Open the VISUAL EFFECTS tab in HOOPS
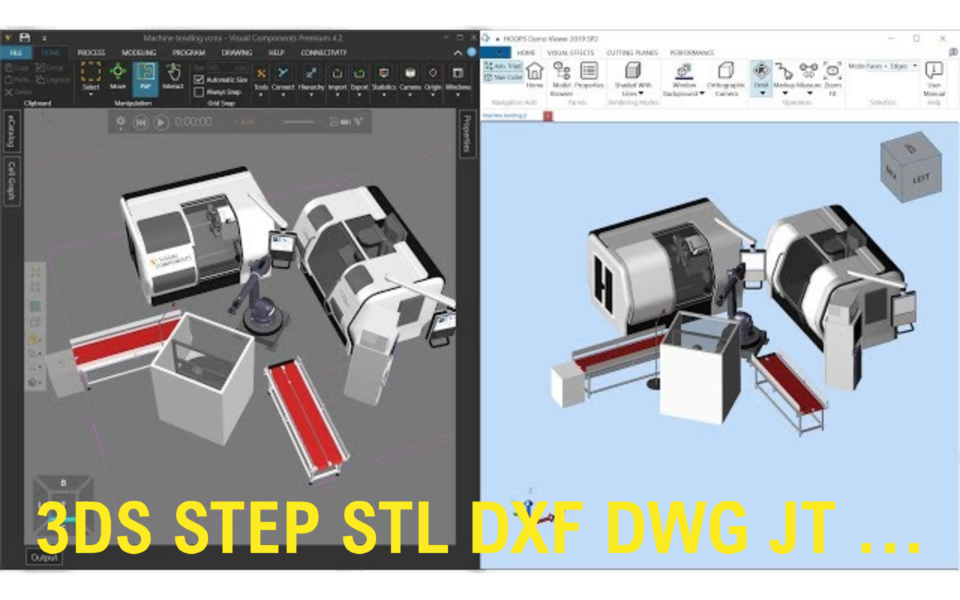Image resolution: width=960 pixels, height=600 pixels. coord(571,53)
